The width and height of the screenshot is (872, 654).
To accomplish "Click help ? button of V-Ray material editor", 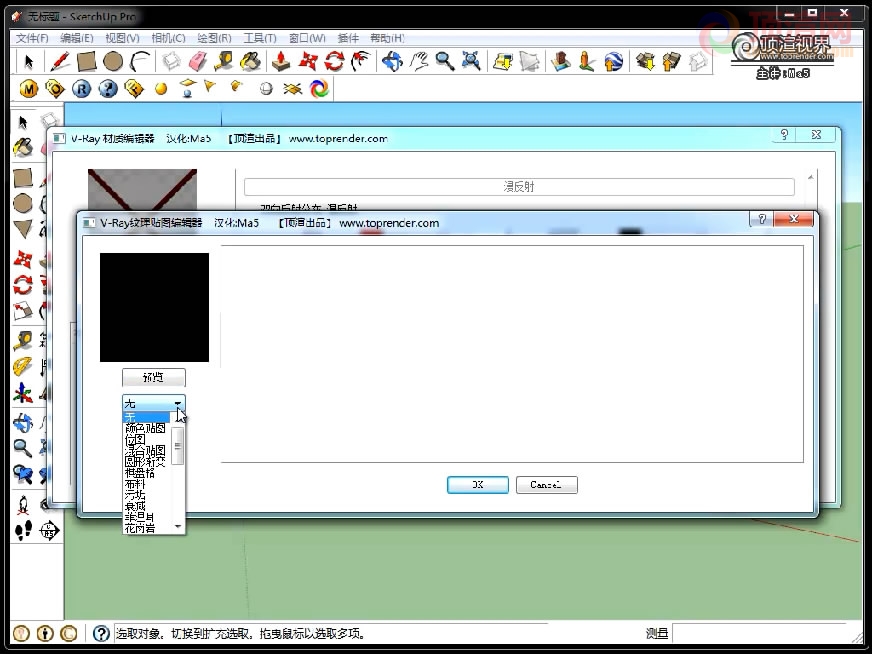I will coord(784,135).
